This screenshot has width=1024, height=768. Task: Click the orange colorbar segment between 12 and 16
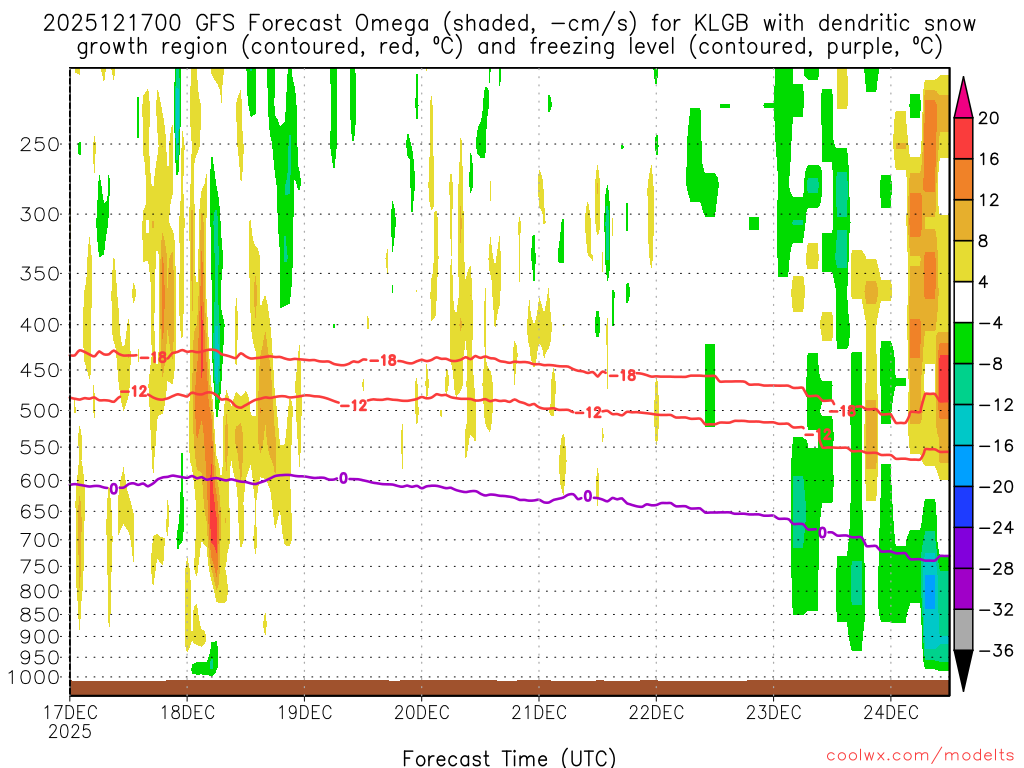(963, 179)
